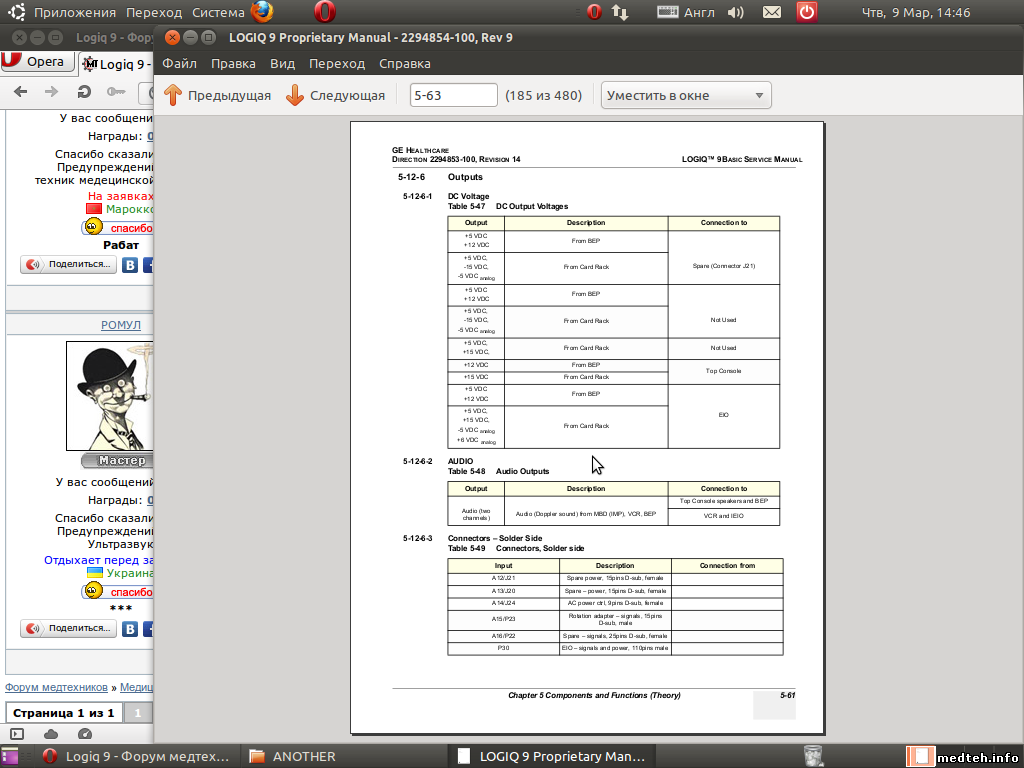Open keyboard layout indicator 'Англ'
The width and height of the screenshot is (1024, 768).
[686, 12]
